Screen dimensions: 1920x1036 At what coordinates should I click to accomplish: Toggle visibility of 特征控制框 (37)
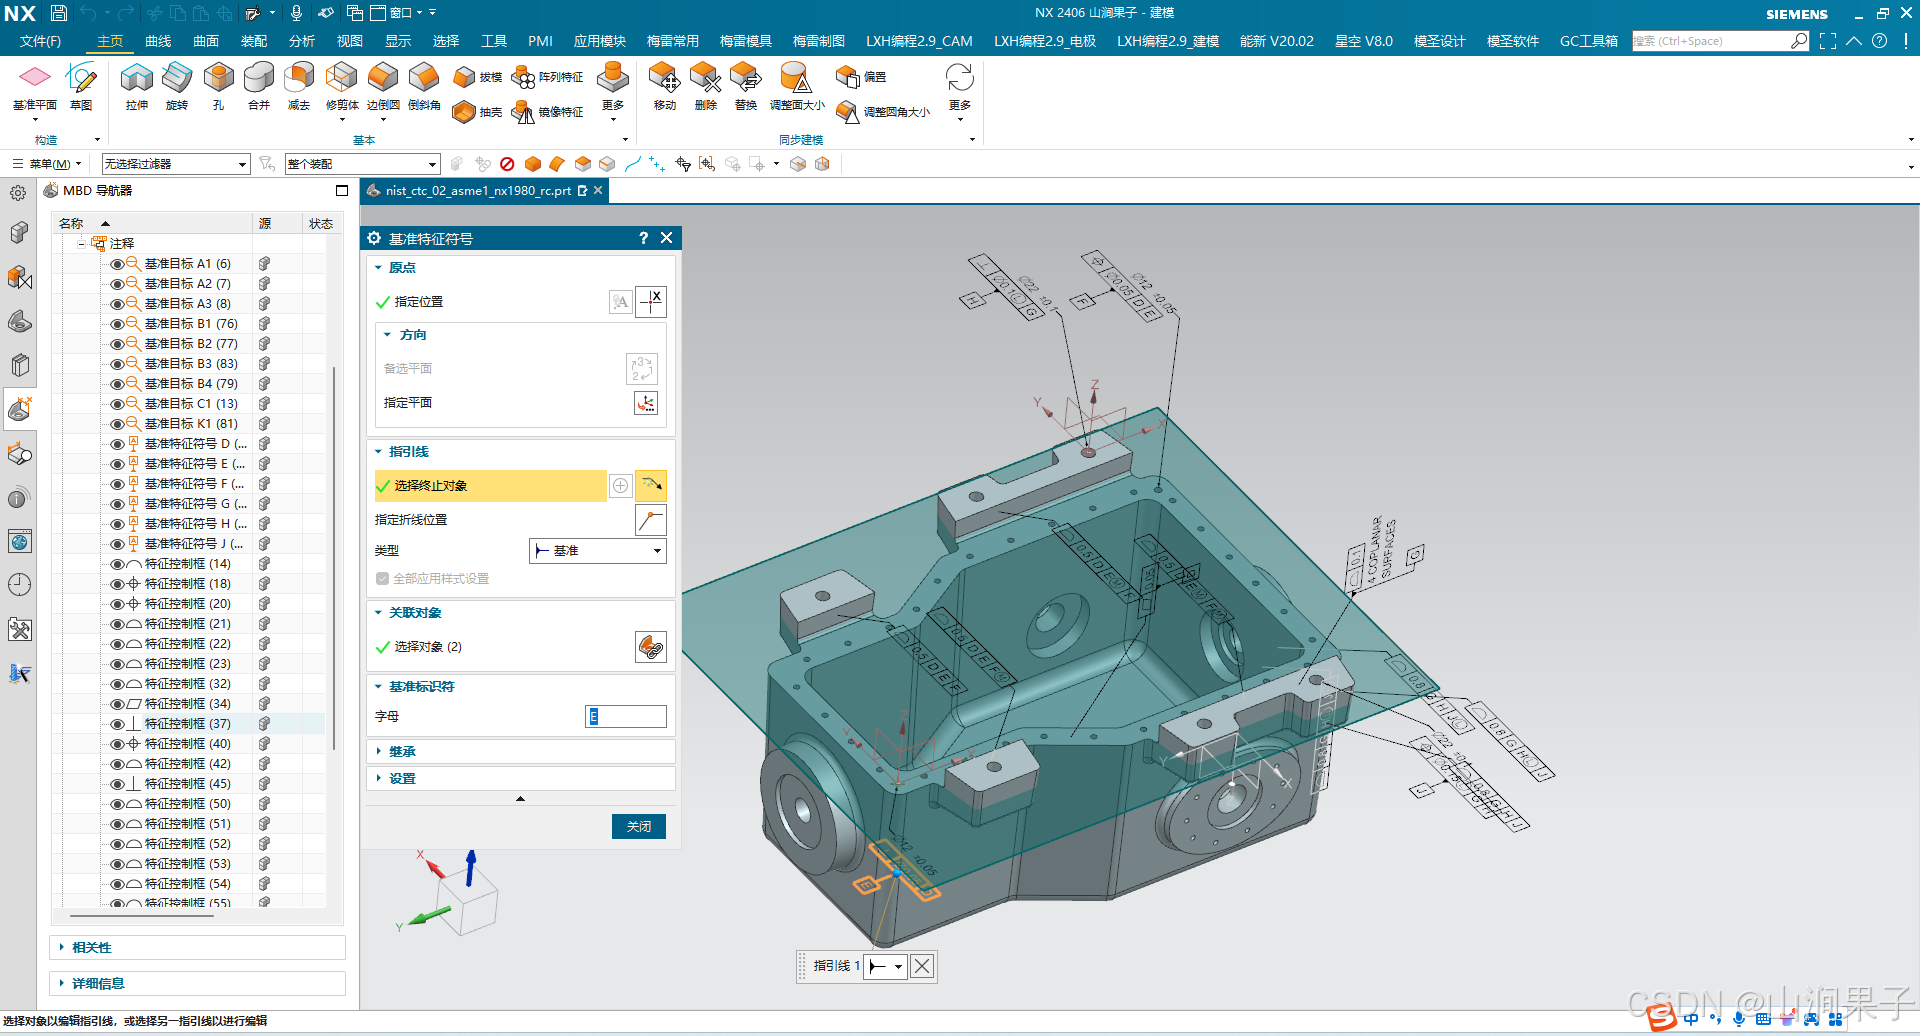[x=117, y=724]
